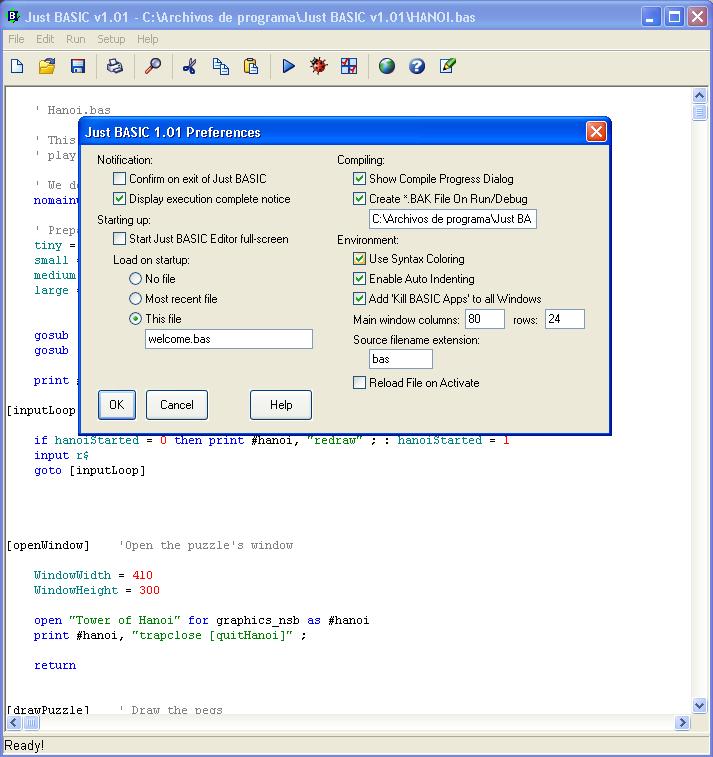Toggle Enable Auto Indenting checkbox
The height and width of the screenshot is (757, 713).
[x=359, y=279]
